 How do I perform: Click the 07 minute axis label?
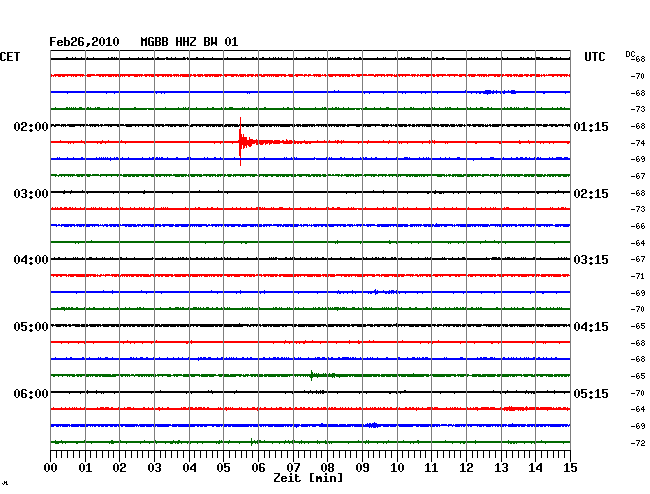click(x=293, y=467)
